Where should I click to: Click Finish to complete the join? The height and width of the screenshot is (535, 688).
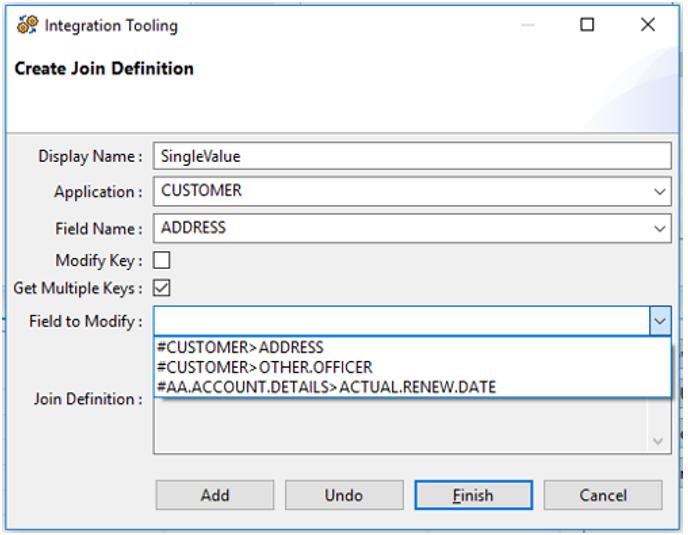(x=473, y=495)
